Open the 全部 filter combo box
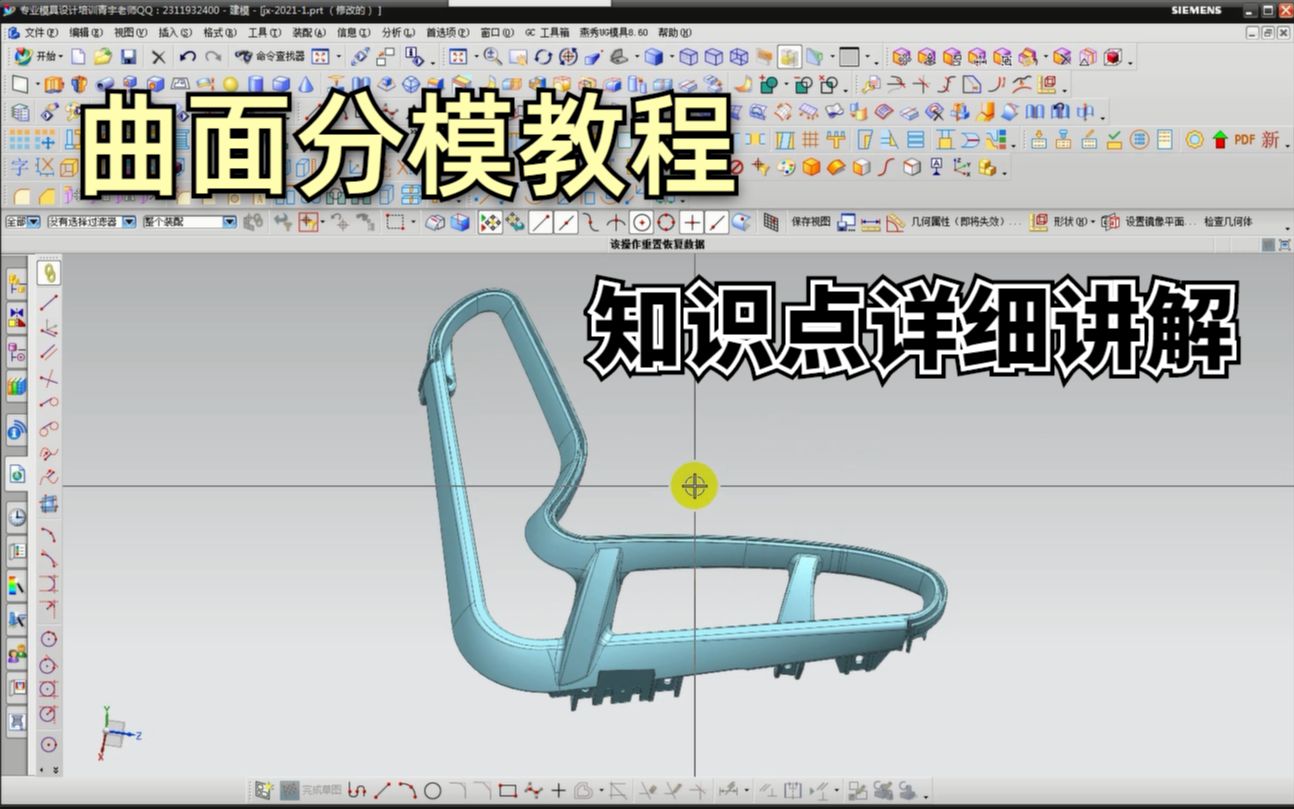1294x809 pixels. click(22, 221)
